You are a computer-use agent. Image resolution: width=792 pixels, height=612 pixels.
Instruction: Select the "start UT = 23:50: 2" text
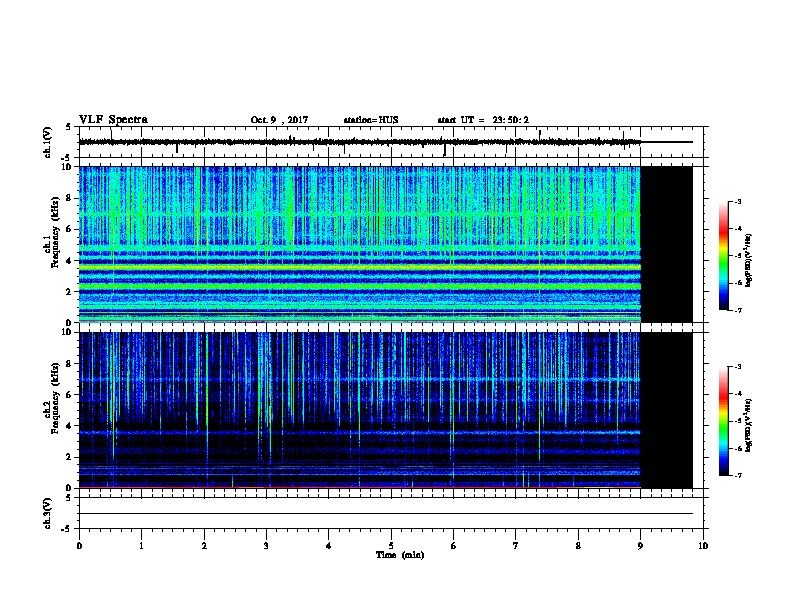(x=483, y=120)
